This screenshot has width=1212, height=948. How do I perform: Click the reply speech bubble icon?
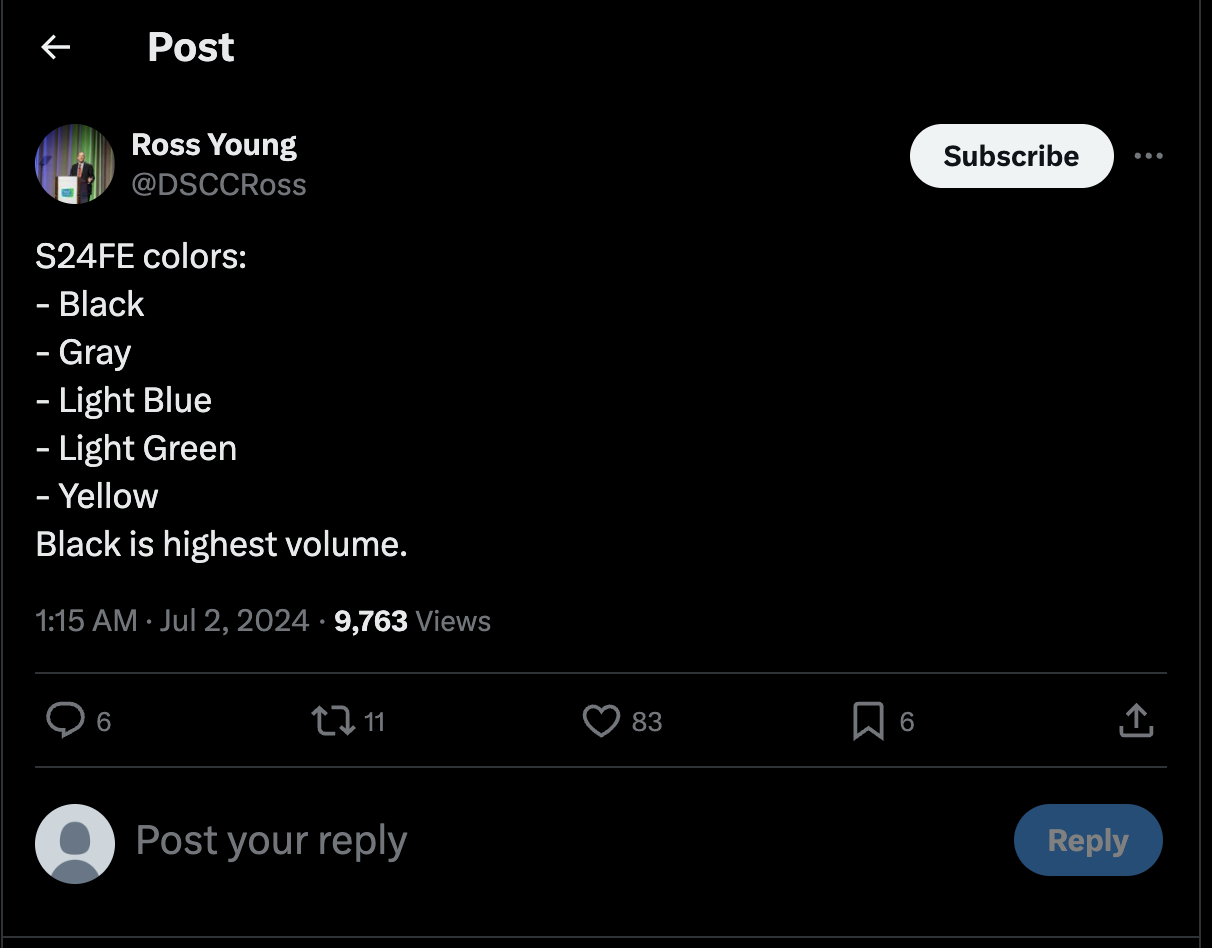coord(66,721)
